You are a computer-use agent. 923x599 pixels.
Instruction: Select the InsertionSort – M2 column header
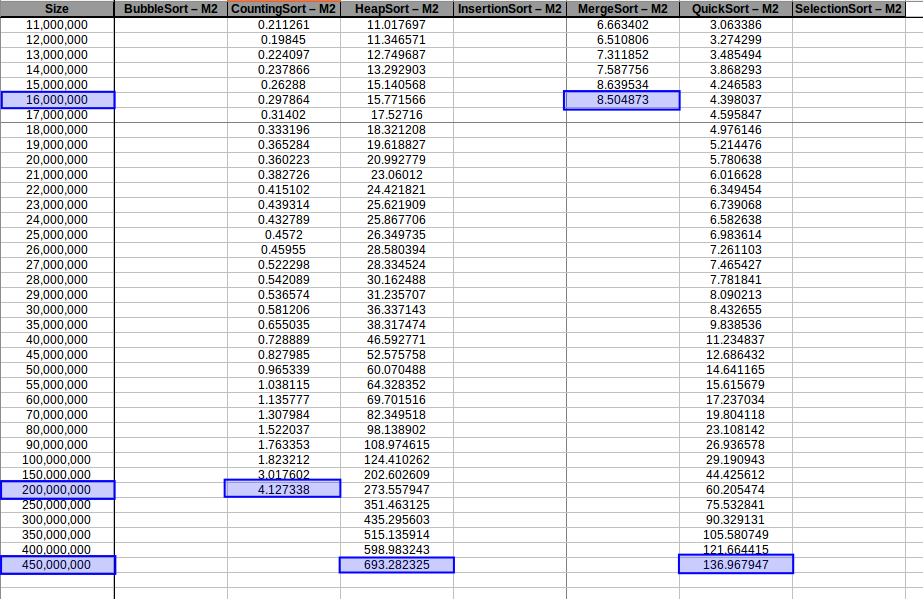(x=508, y=8)
